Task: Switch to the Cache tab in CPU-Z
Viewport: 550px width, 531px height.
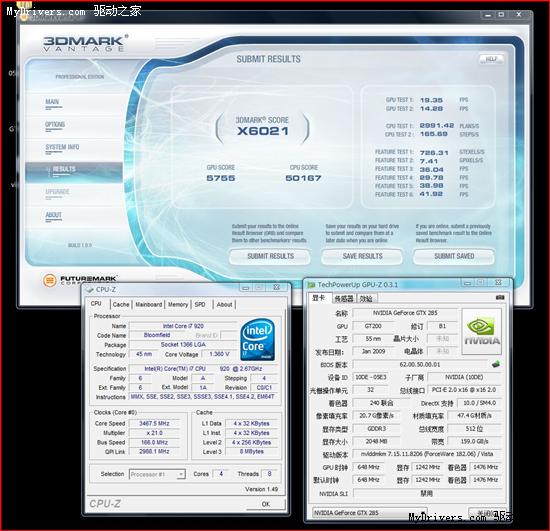Action: 121,304
